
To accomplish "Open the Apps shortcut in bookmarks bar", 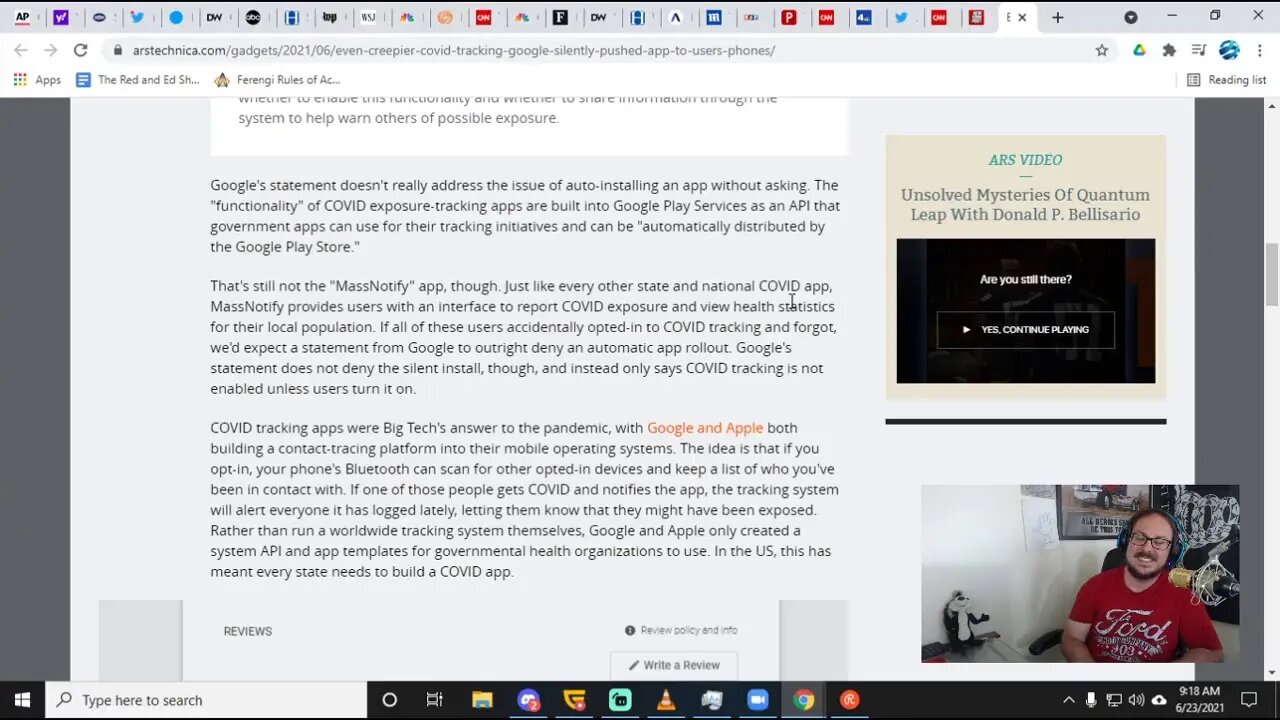I will pos(36,80).
